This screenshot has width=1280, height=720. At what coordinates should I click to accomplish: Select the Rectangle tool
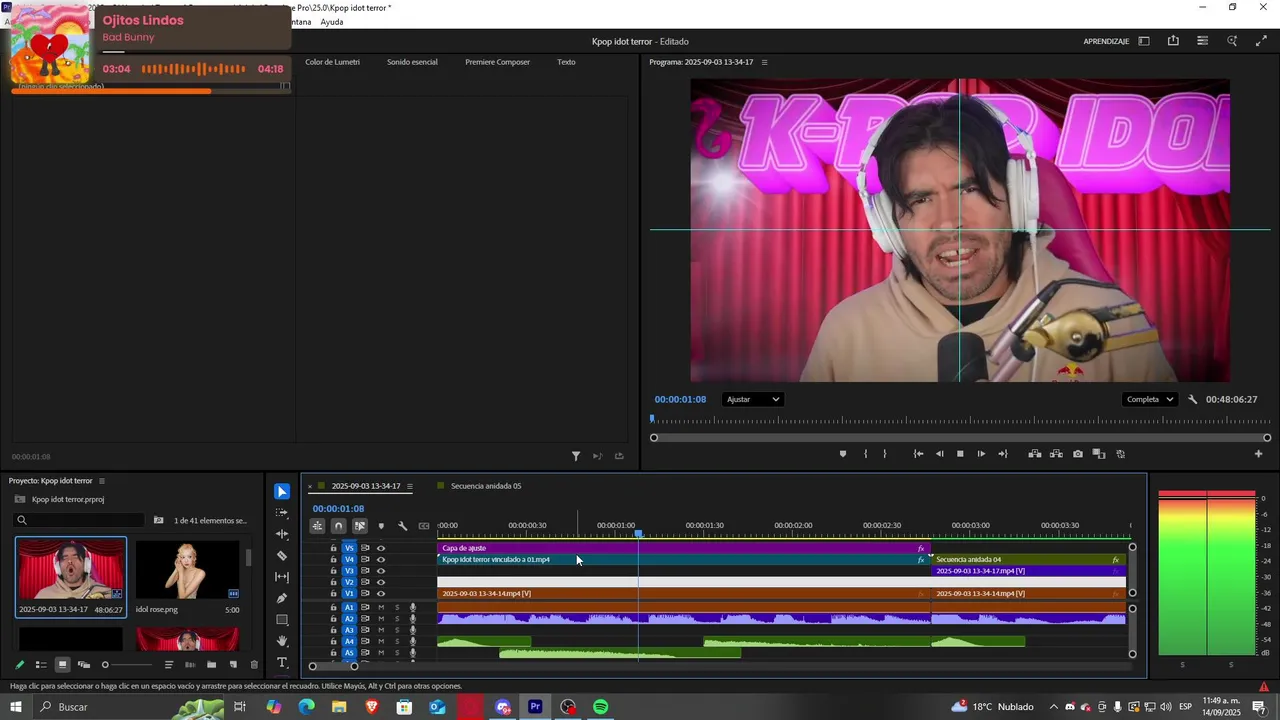(x=282, y=620)
